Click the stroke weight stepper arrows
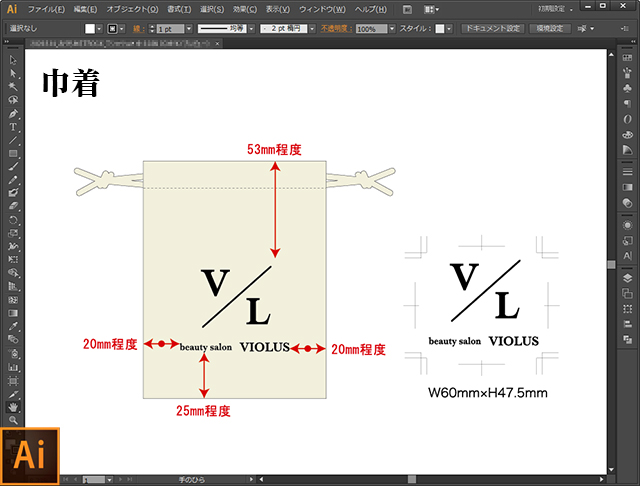This screenshot has width=640, height=486. pyautogui.click(x=152, y=29)
